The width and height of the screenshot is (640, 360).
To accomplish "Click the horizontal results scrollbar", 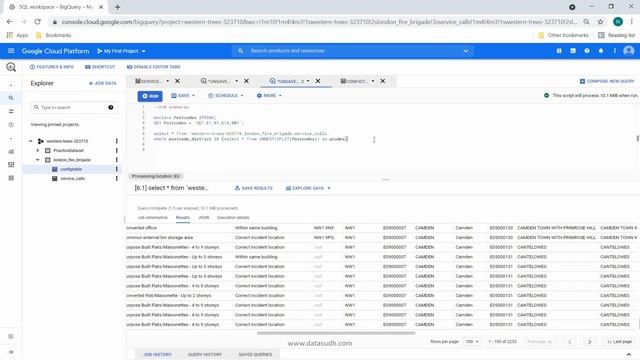I will click(336, 333).
